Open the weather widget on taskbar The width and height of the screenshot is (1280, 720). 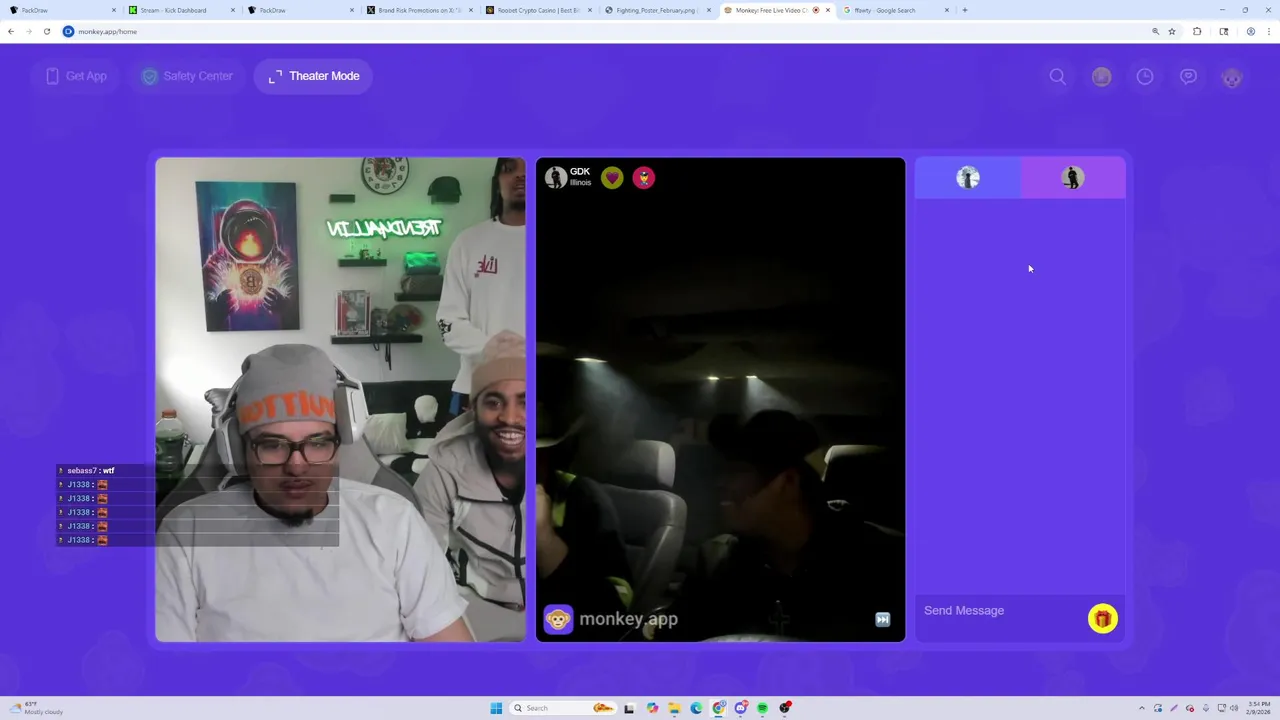(36, 708)
